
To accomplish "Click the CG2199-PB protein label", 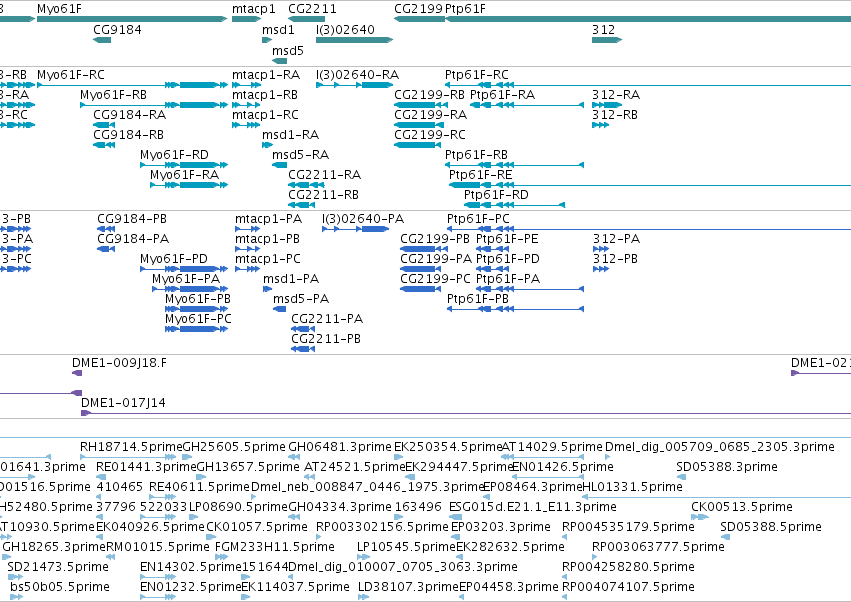I will click(x=435, y=239).
